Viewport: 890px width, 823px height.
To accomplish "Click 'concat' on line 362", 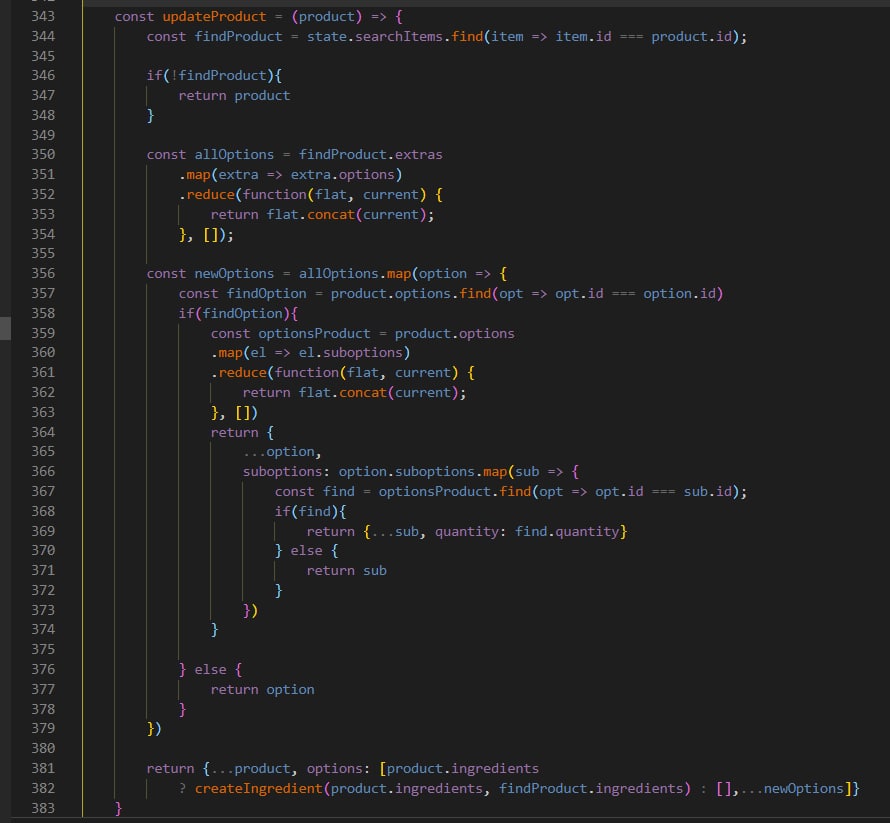I will 363,392.
